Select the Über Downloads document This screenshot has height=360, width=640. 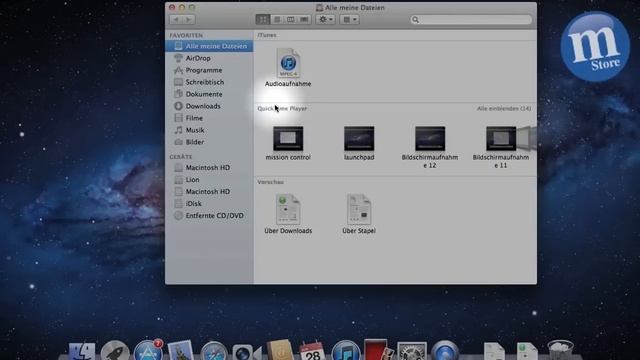click(x=288, y=209)
